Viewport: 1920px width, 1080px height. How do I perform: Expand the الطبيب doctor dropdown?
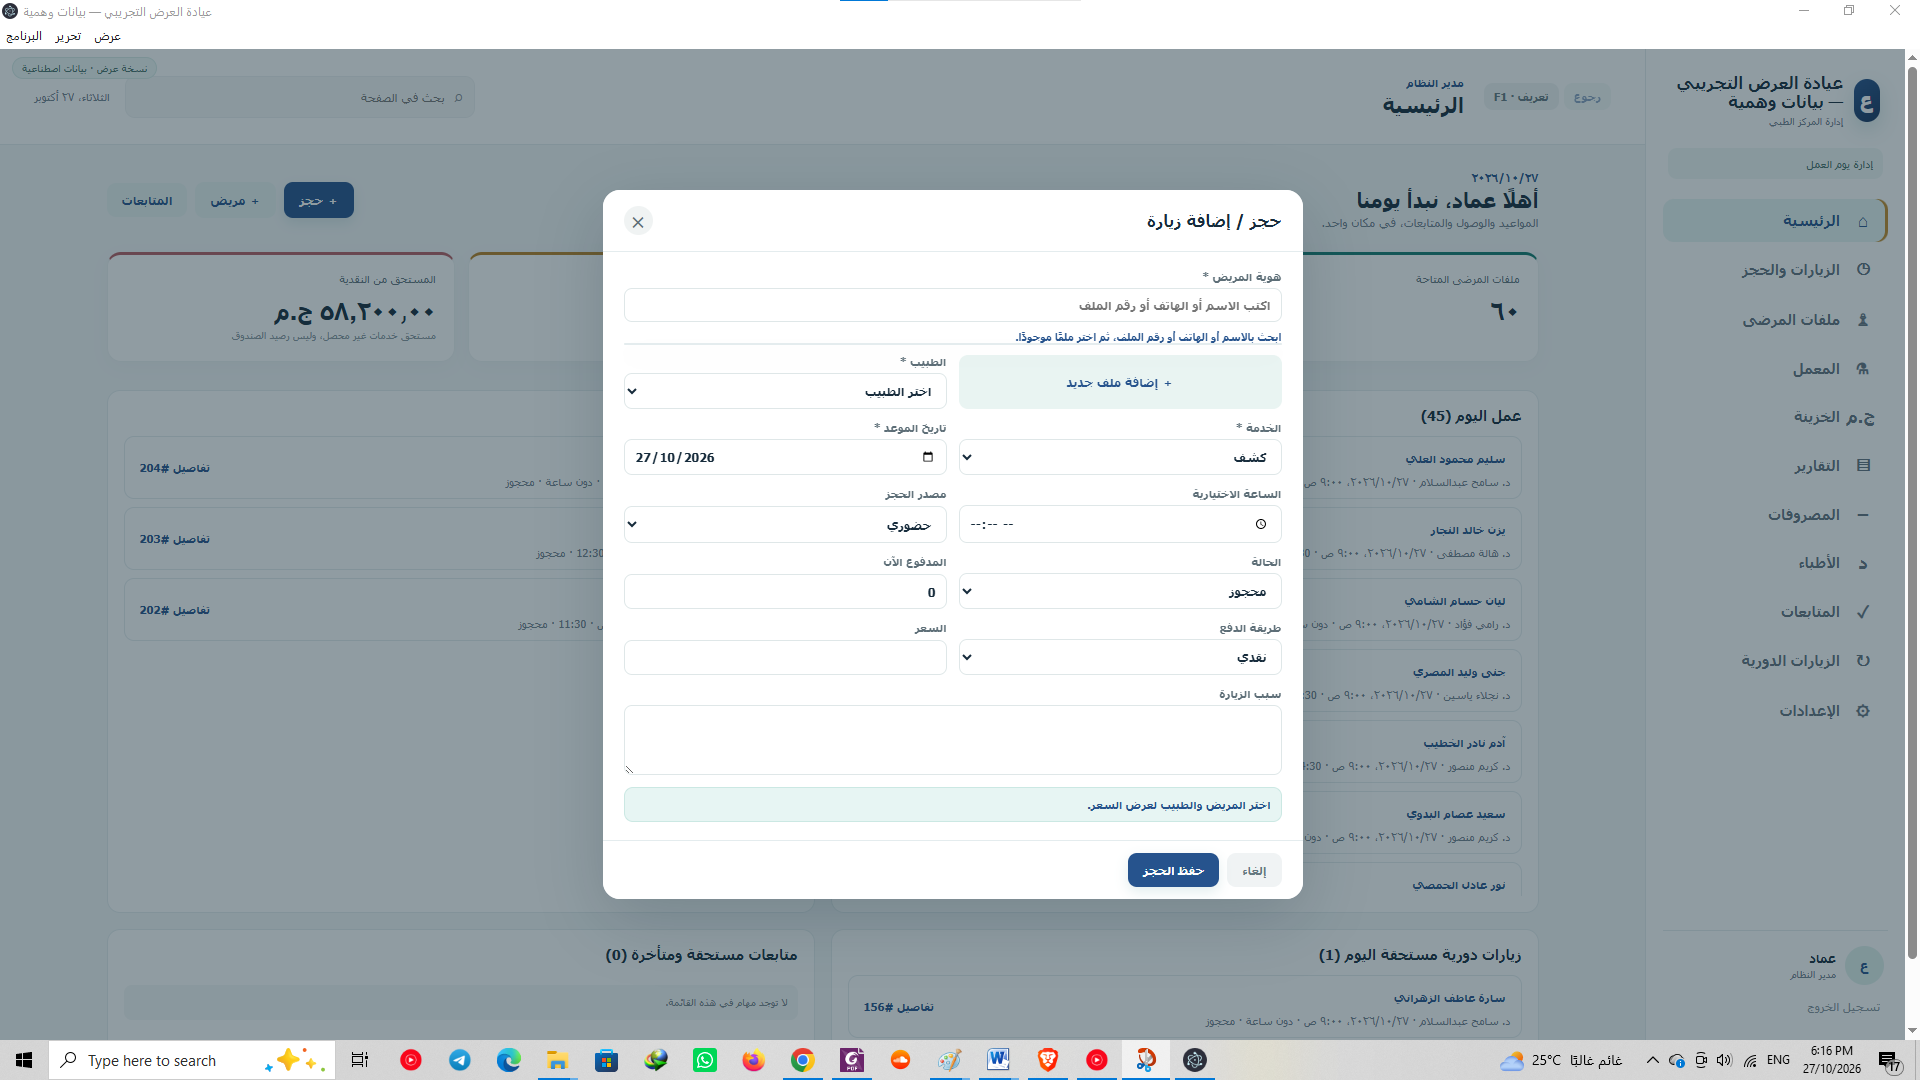pos(785,392)
